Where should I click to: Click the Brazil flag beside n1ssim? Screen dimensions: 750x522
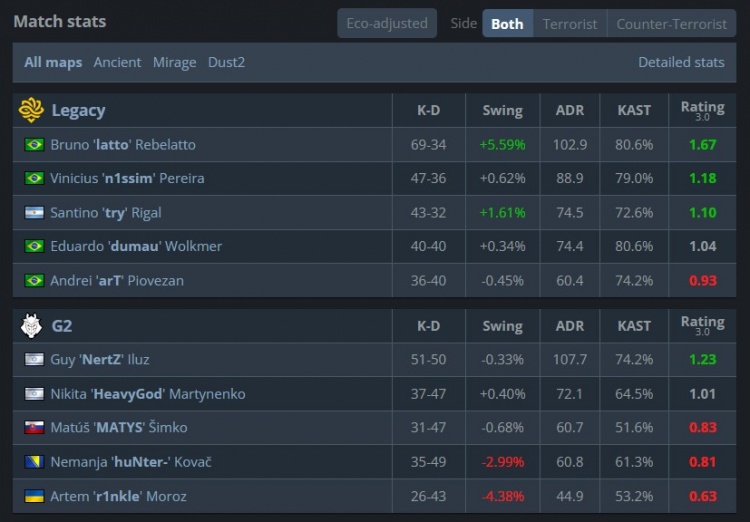(34, 178)
